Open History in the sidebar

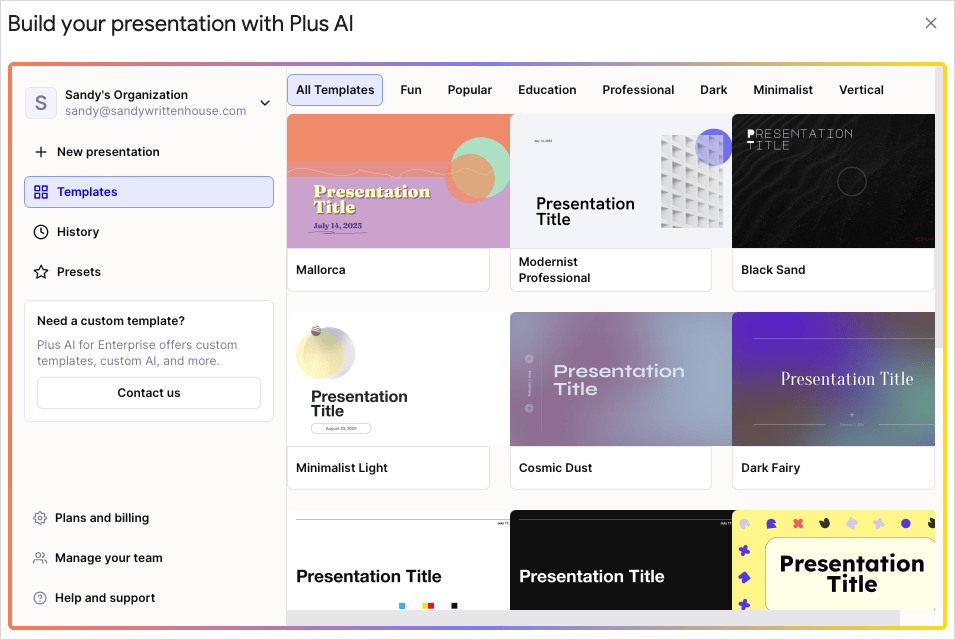click(149, 232)
